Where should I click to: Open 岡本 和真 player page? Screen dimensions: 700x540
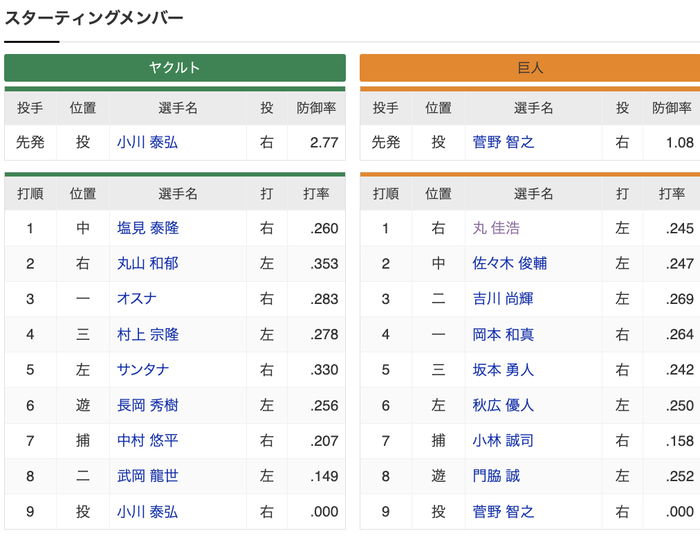coord(503,334)
